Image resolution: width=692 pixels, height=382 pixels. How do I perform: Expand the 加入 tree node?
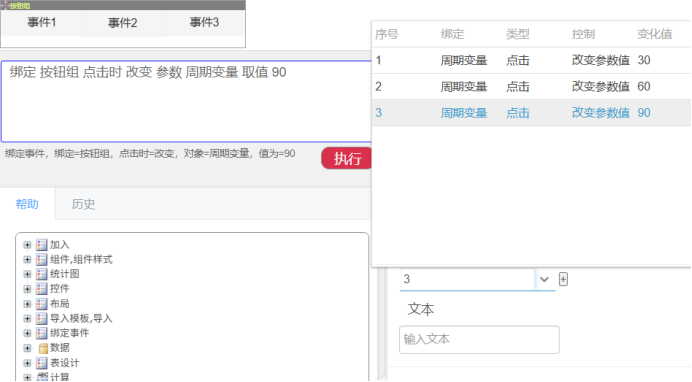(x=27, y=245)
